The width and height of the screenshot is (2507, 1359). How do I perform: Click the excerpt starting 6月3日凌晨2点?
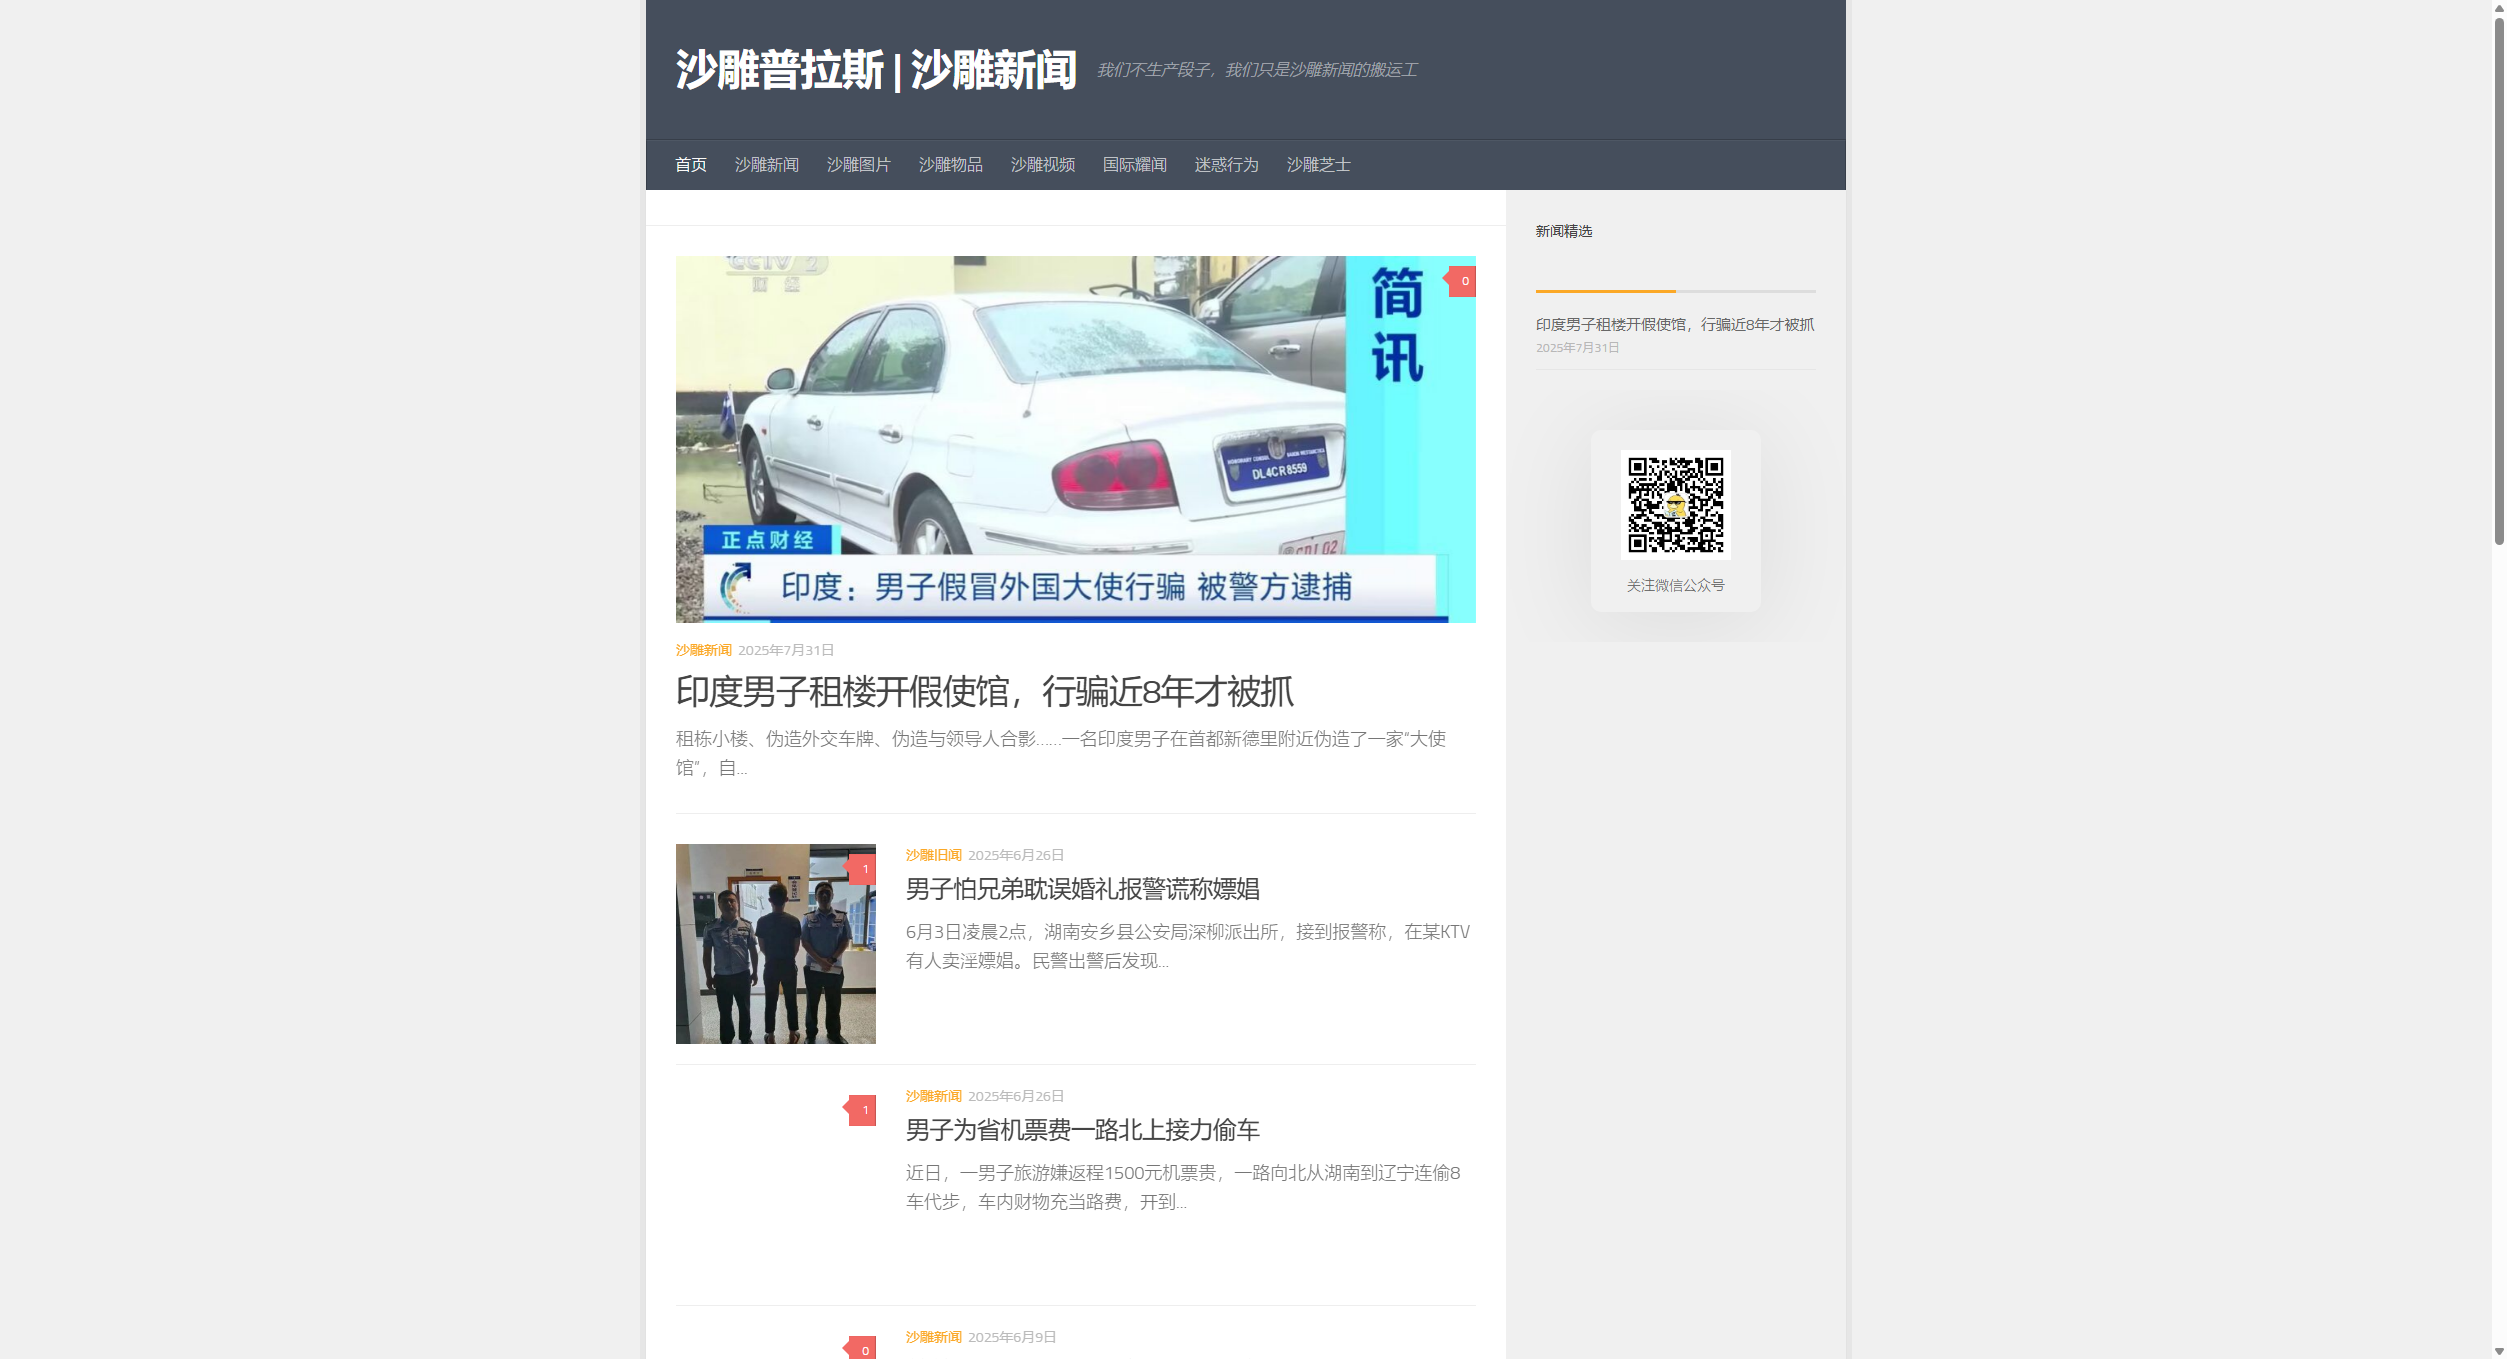point(1187,946)
